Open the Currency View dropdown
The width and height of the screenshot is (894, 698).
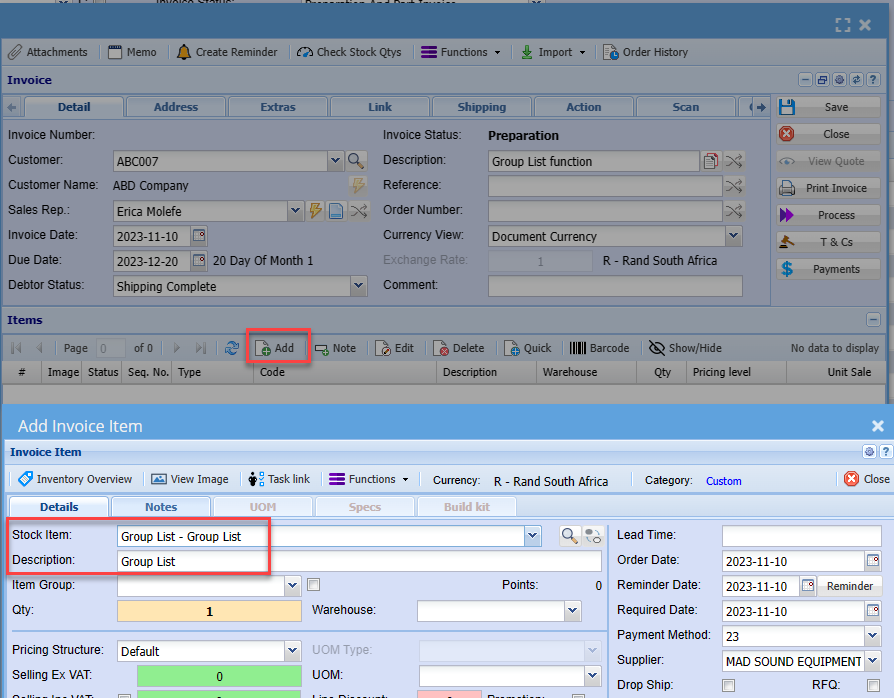[x=733, y=237]
